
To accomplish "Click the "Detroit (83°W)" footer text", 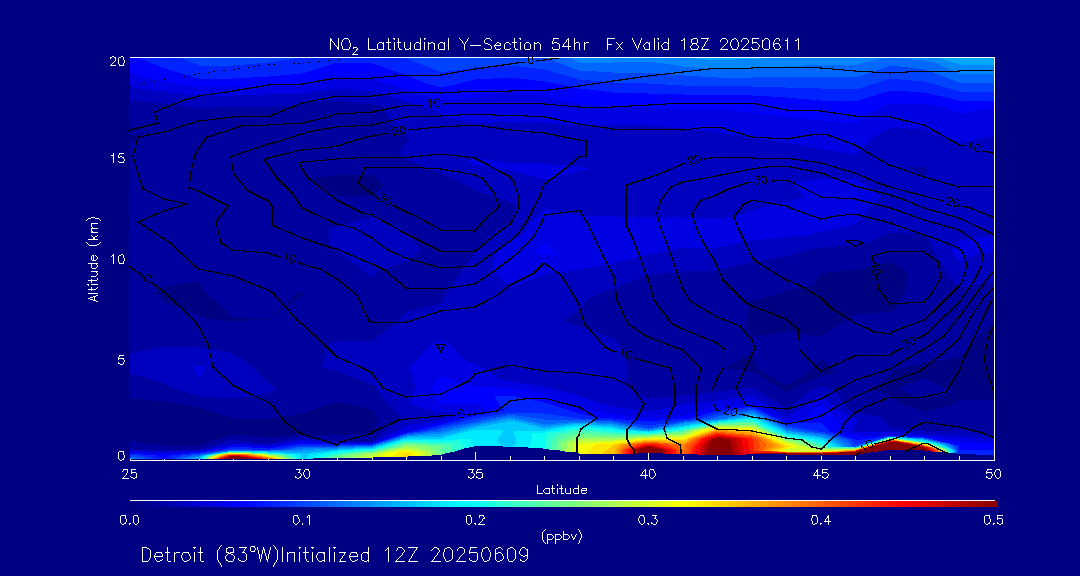I will [208, 555].
